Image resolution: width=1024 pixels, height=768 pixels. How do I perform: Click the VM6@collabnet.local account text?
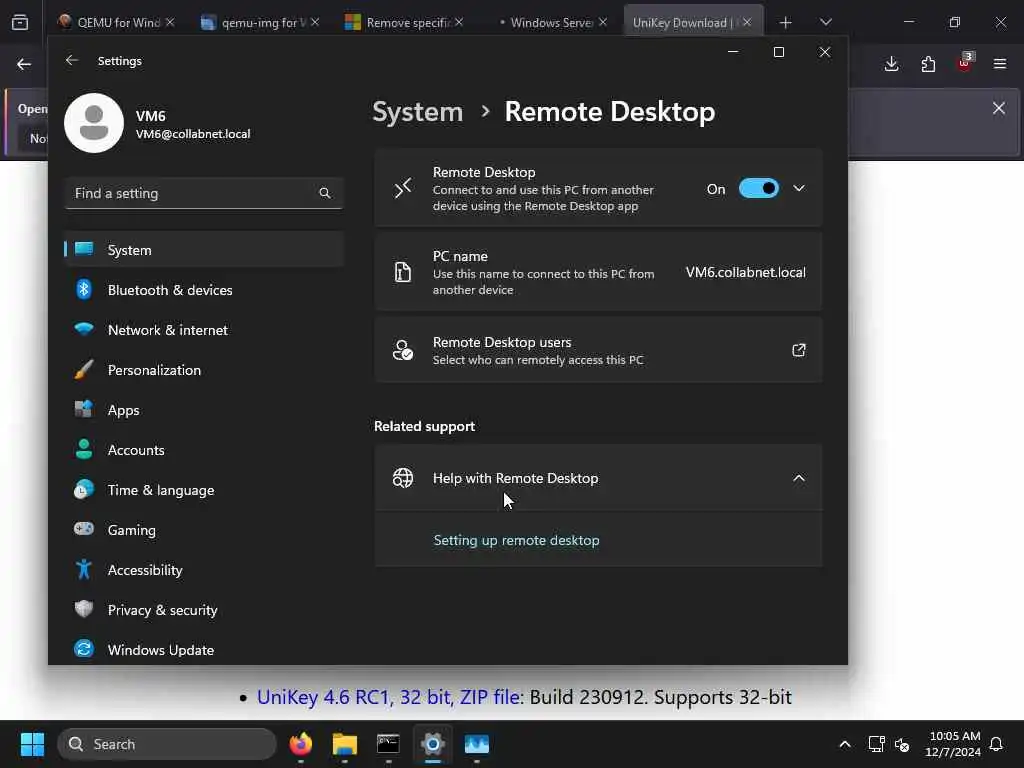click(x=193, y=134)
